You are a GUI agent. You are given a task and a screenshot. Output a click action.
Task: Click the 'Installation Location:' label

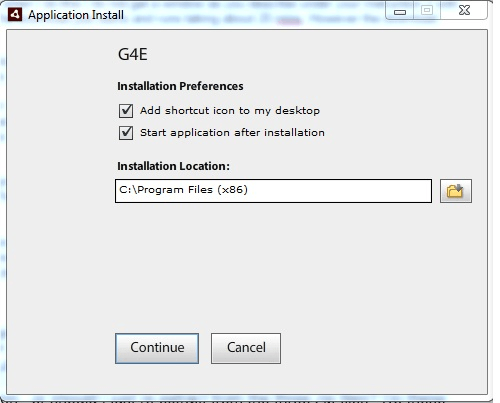174,166
